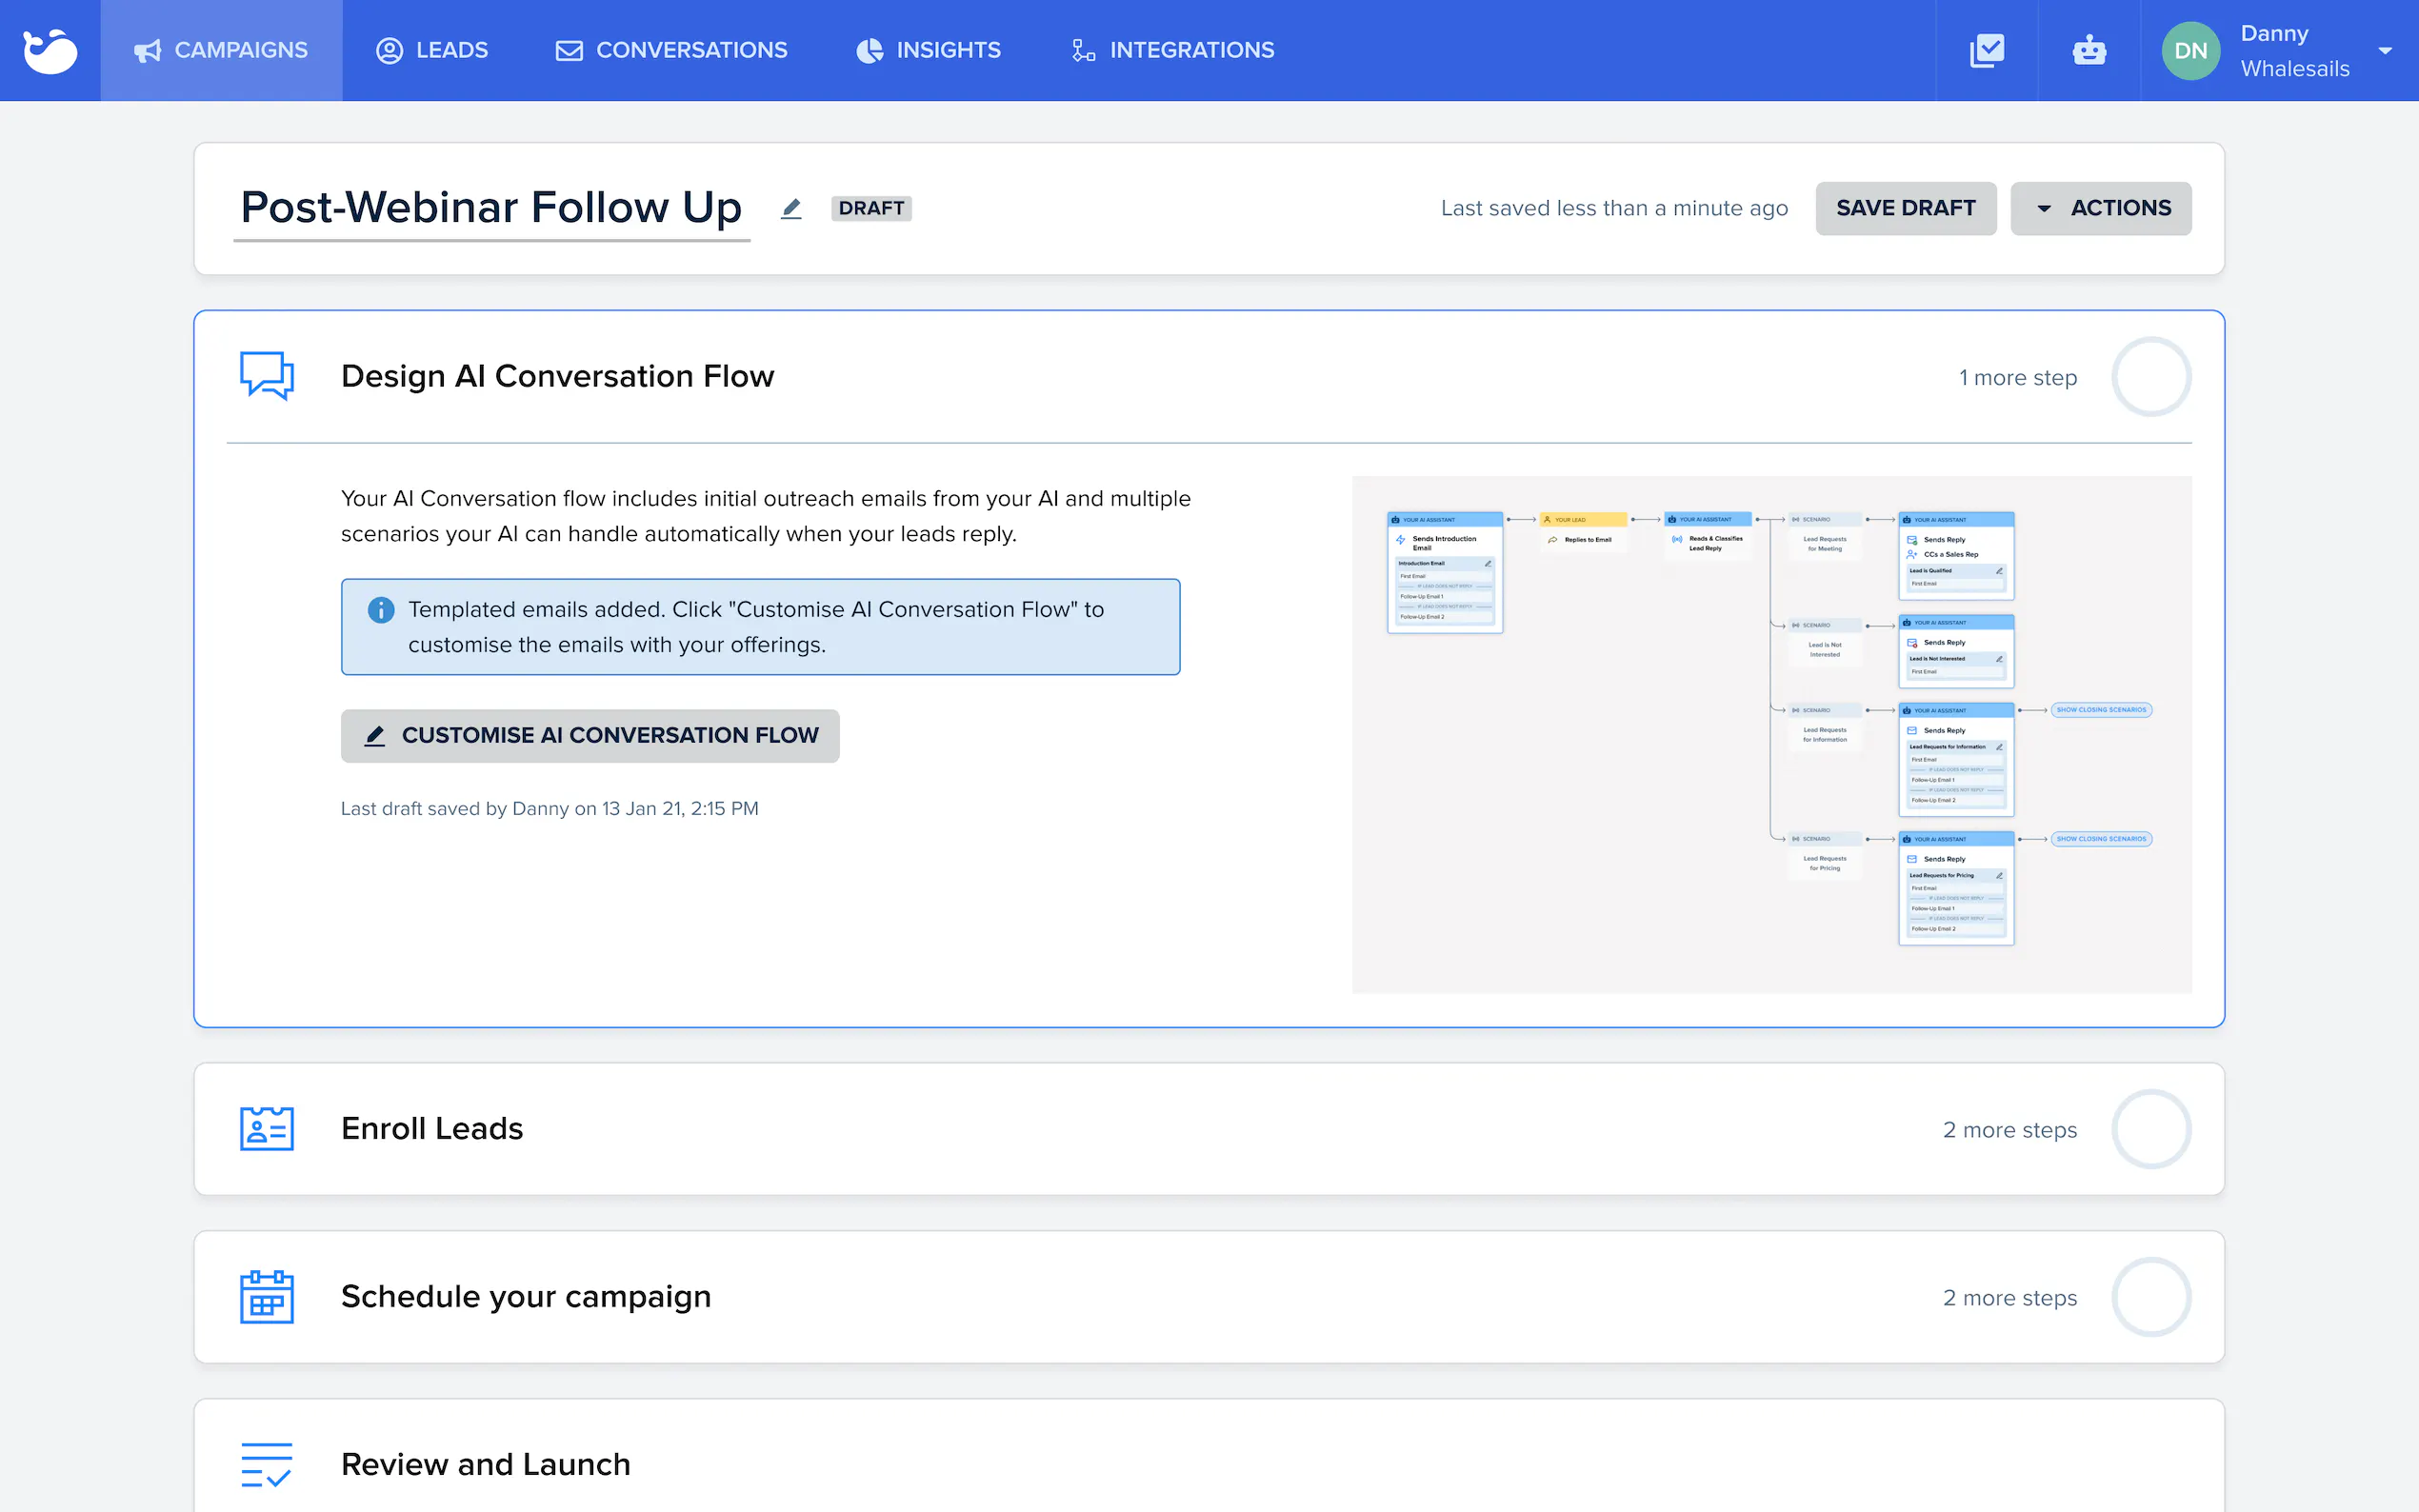The height and width of the screenshot is (1512, 2419).
Task: Click the Review and Launch checklist icon
Action: [x=267, y=1464]
